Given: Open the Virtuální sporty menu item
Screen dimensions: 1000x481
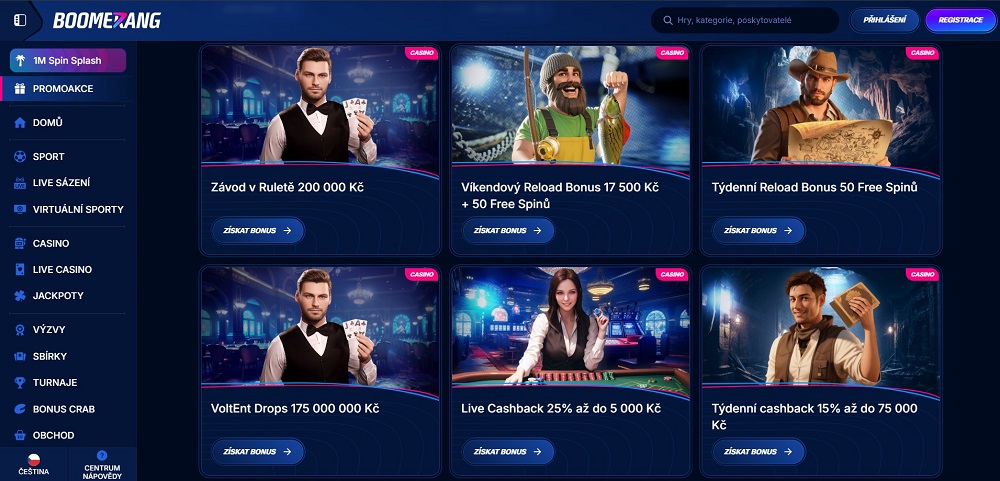Looking at the screenshot, I should [x=68, y=209].
